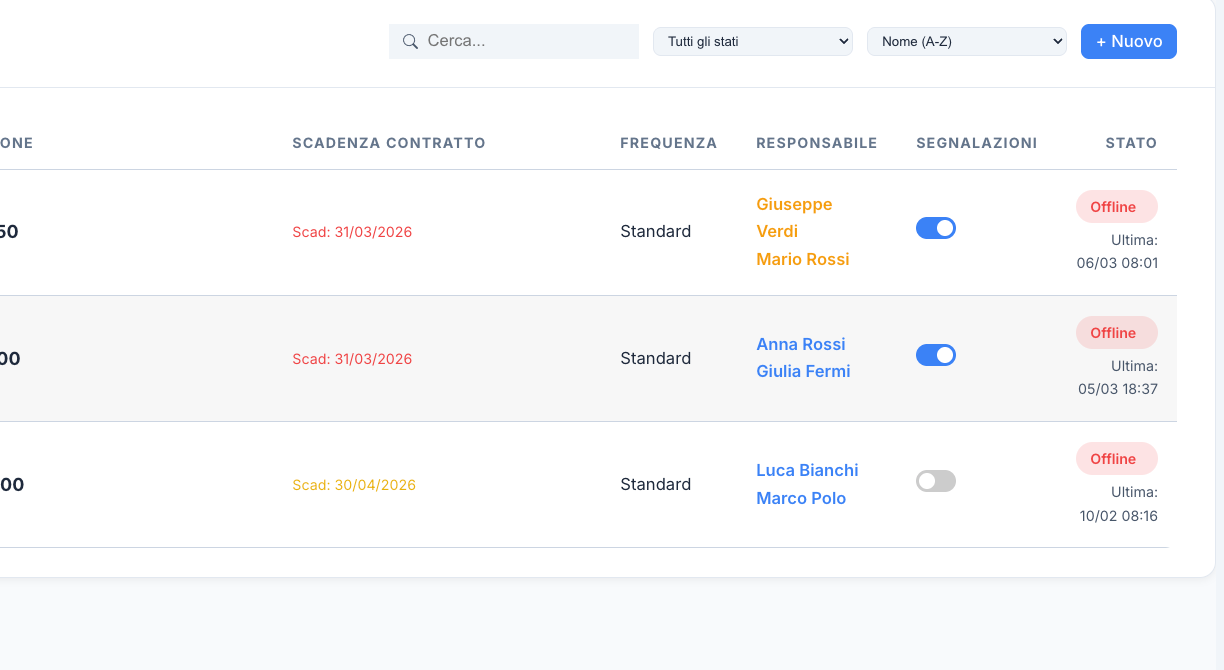Sort by the Scadenza Contratto column header
The image size is (1224, 670).
coord(388,143)
